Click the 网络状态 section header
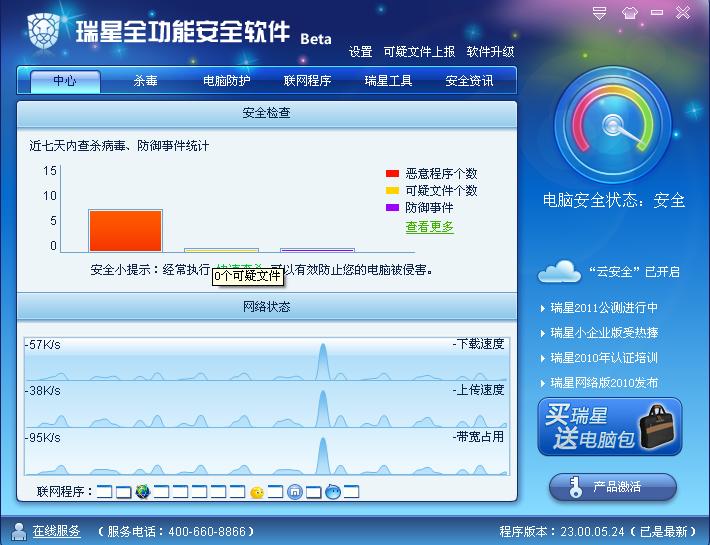This screenshot has width=710, height=545. click(267, 307)
